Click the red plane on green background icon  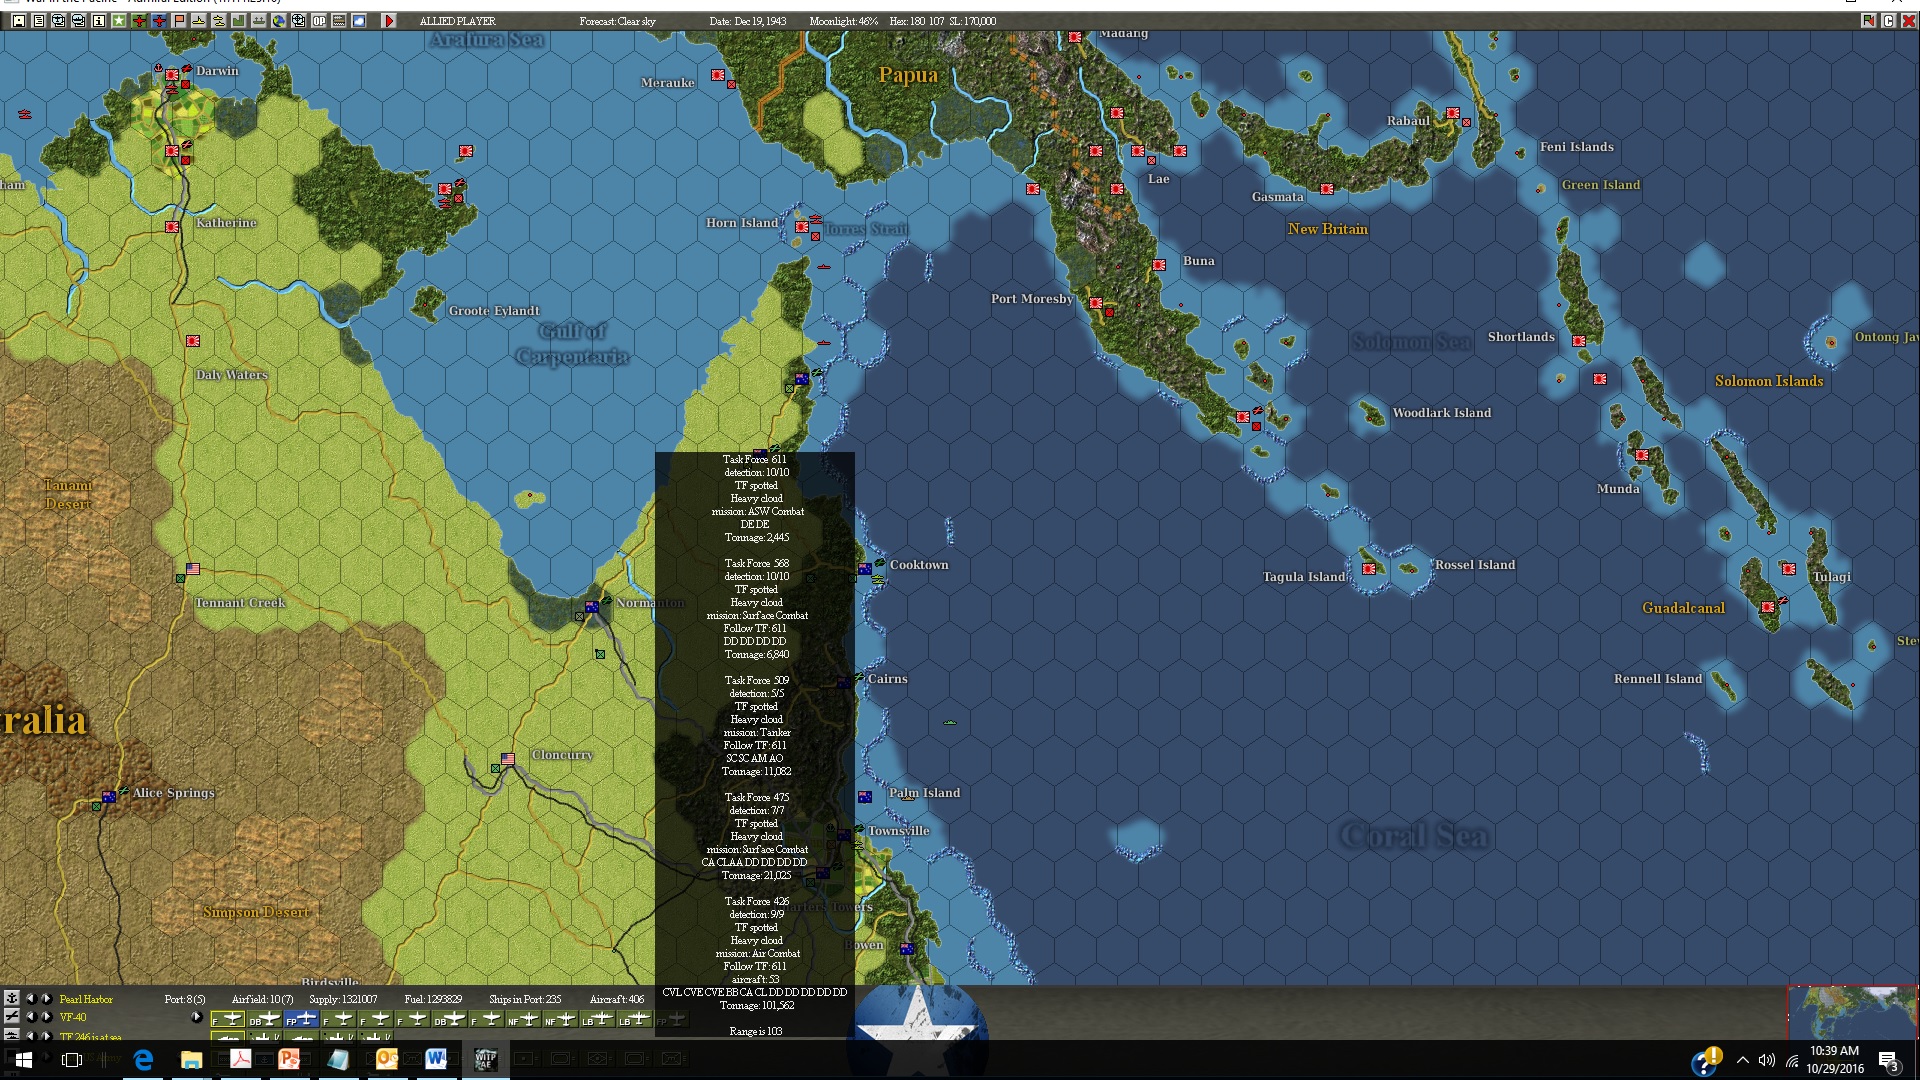pos(139,20)
